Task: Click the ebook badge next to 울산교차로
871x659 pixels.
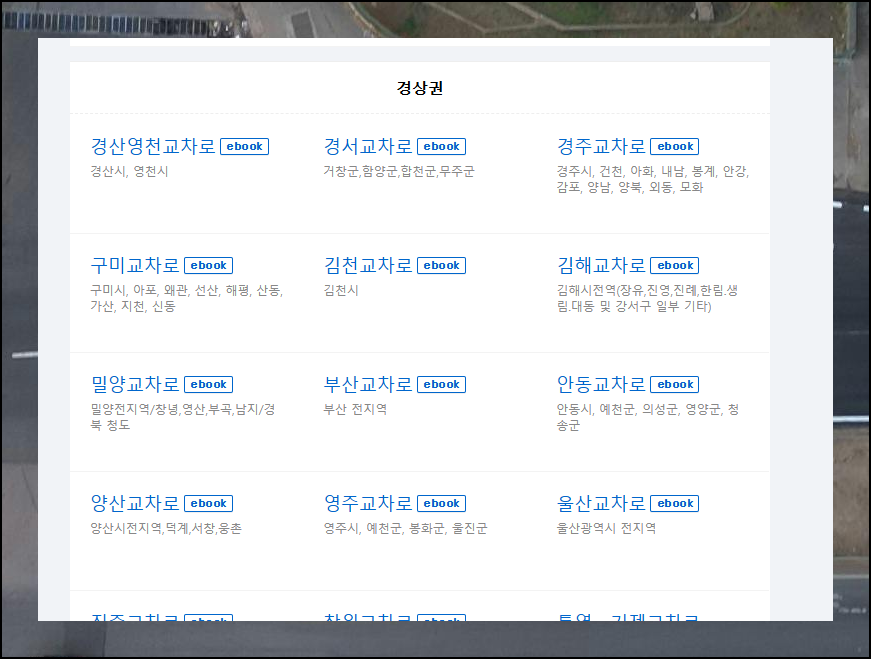Action: click(675, 503)
